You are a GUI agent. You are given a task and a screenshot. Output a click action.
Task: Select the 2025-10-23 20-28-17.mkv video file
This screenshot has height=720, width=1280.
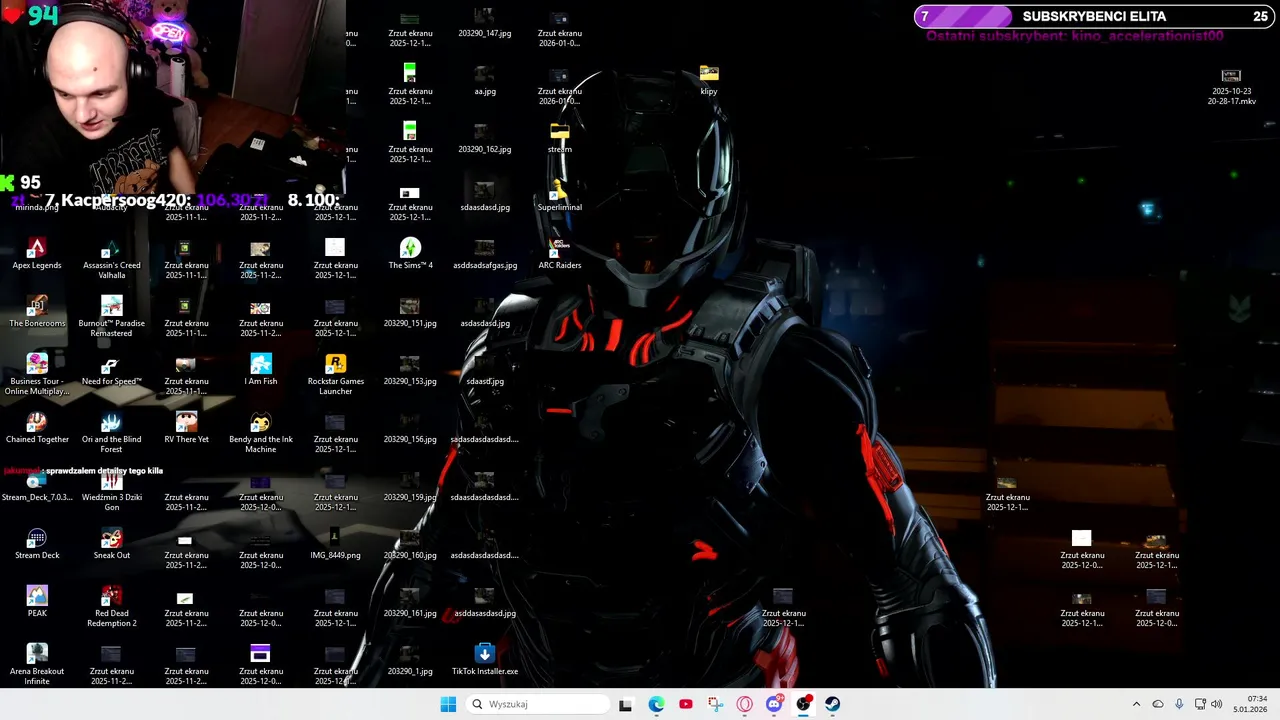[x=1231, y=86]
